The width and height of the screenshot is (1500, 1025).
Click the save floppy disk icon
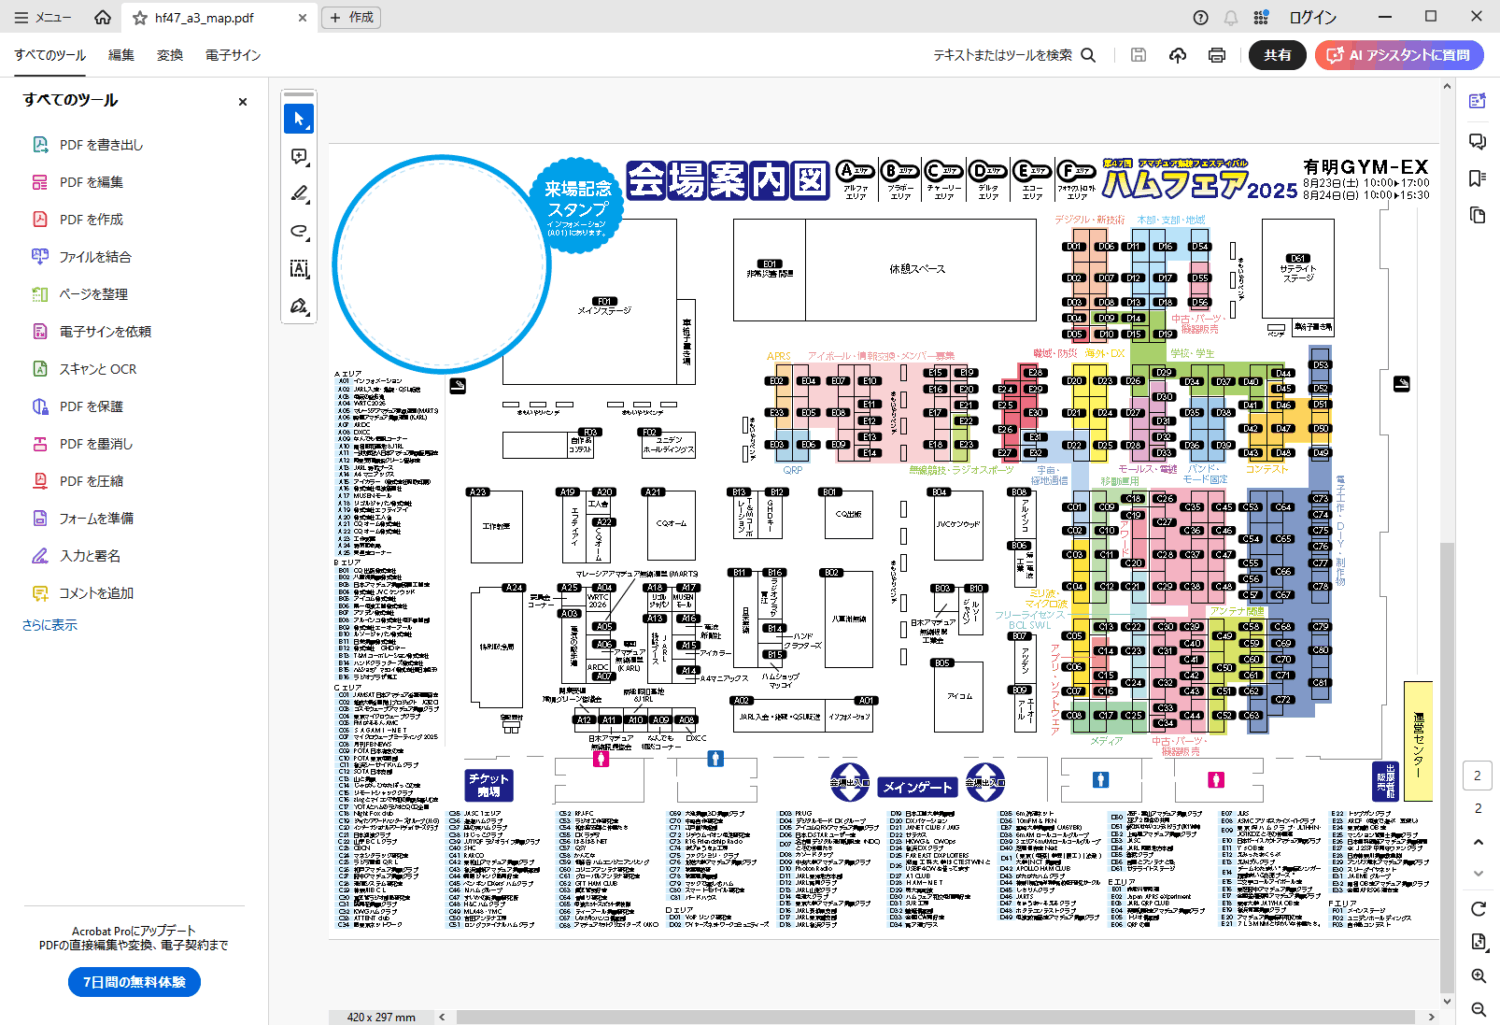coord(1138,55)
